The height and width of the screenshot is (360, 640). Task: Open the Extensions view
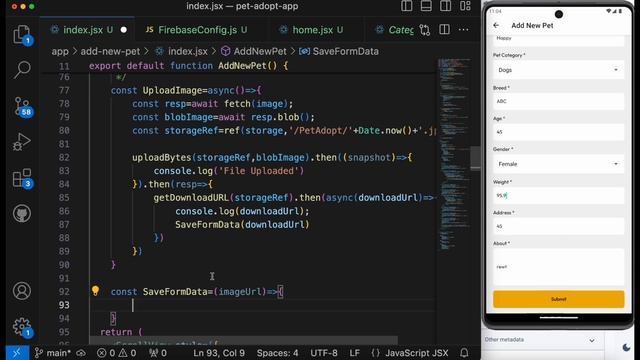pos(22,178)
